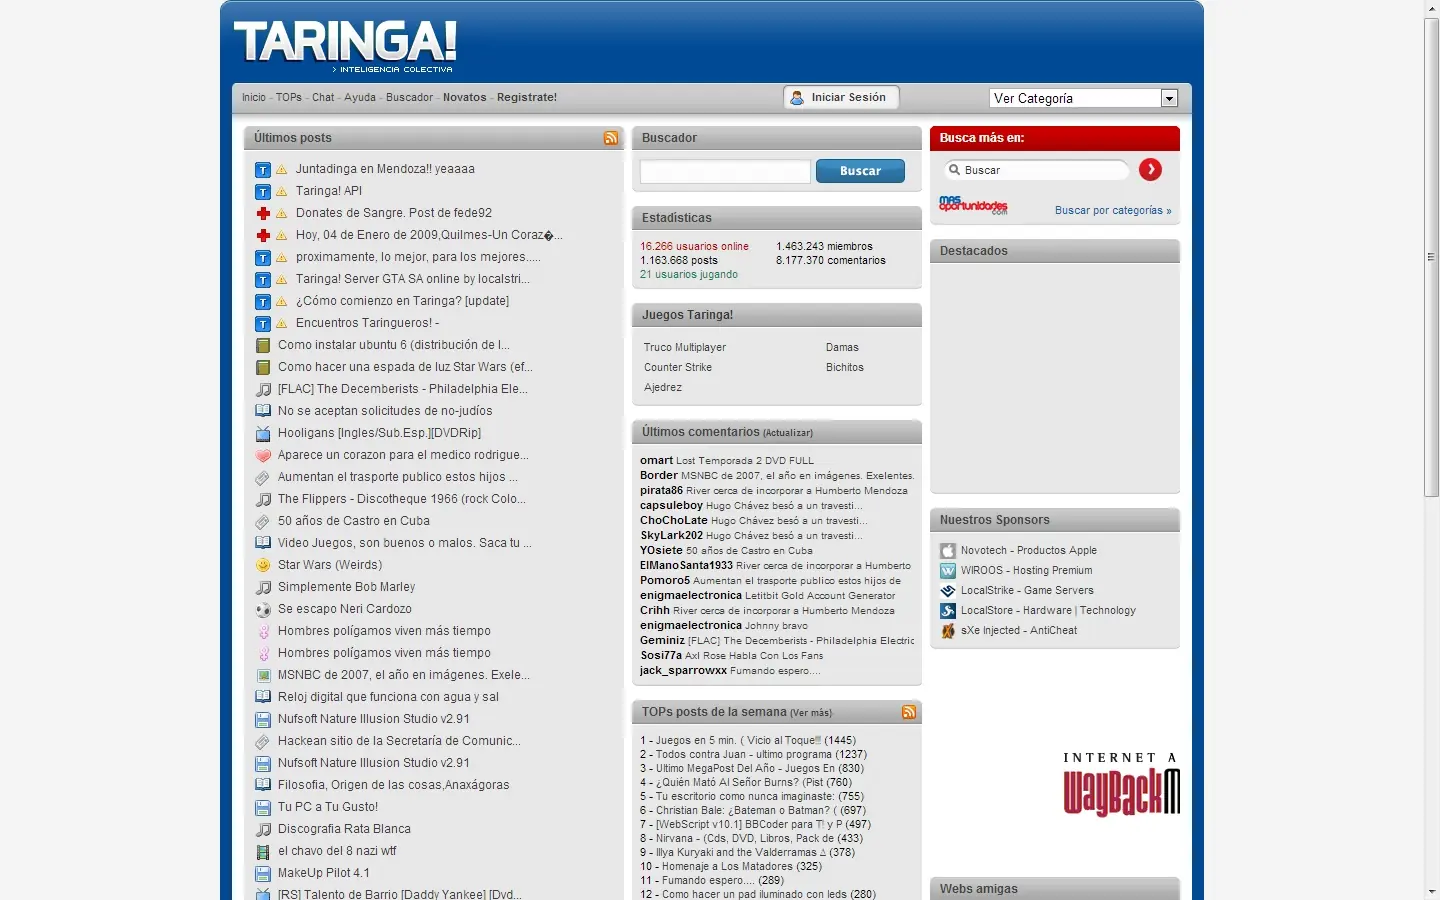This screenshot has height=900, width=1440.
Task: Click Ver más in TOPs posts header
Action: [x=811, y=713]
